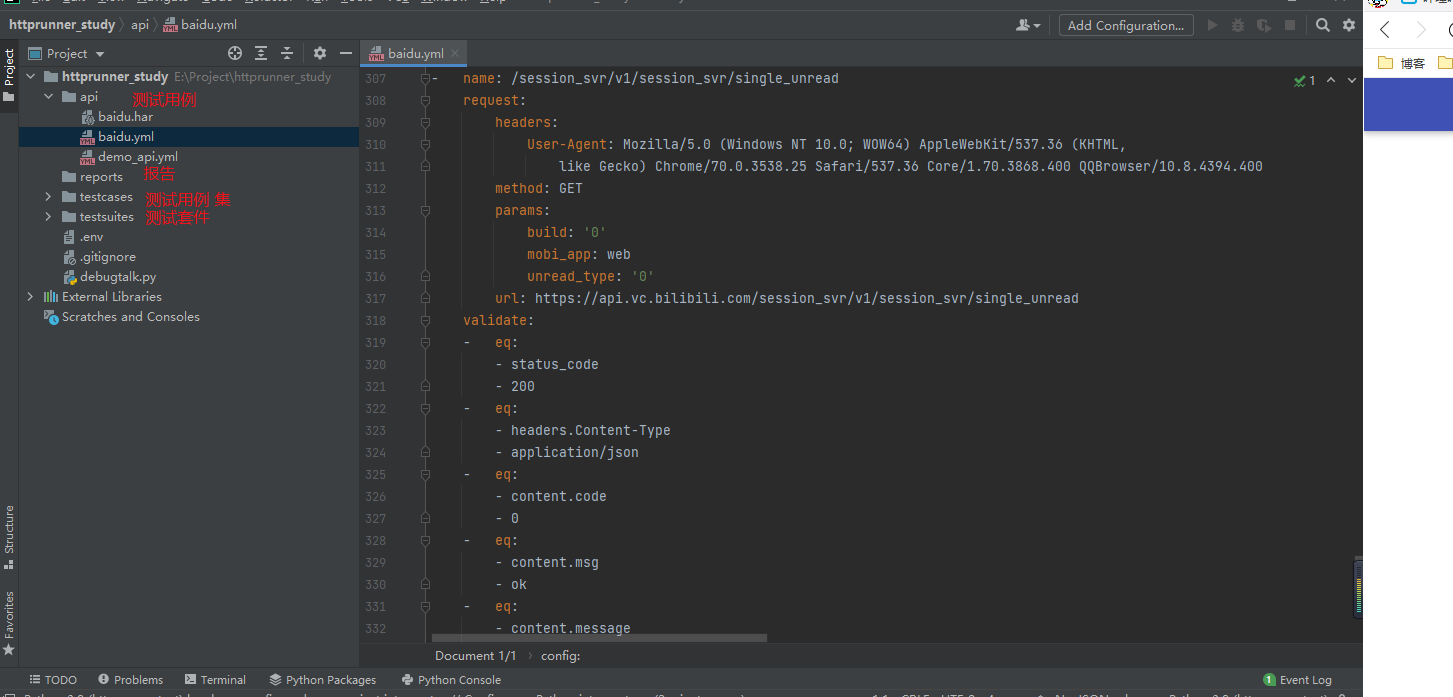
Task: Go back in the browser window
Action: pos(1385,30)
